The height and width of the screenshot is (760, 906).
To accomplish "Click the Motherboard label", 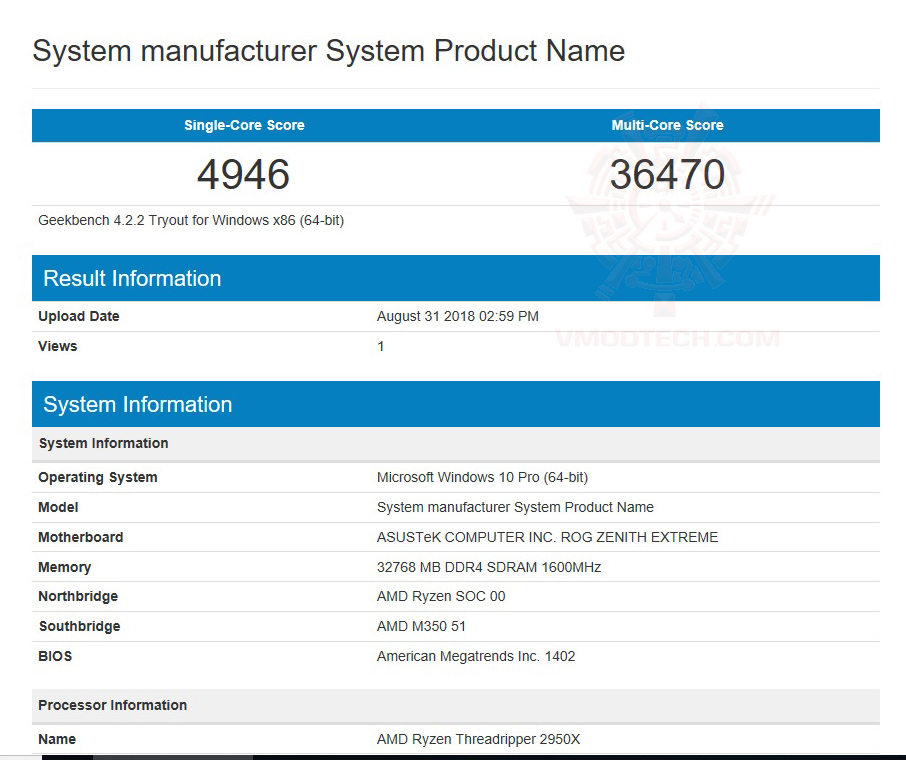I will point(80,537).
